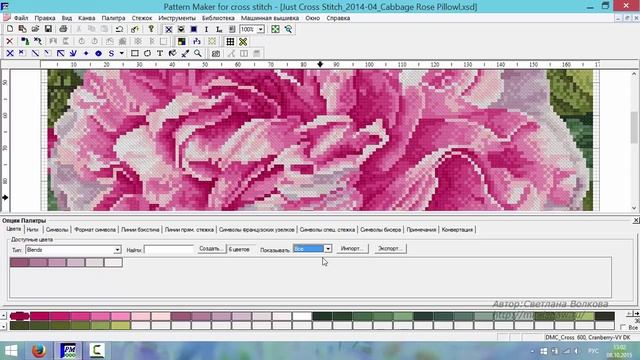Viewport: 640px width, 360px height.
Task: Click green crossed-stitch icon beside grid
Action: (x=243, y=41)
